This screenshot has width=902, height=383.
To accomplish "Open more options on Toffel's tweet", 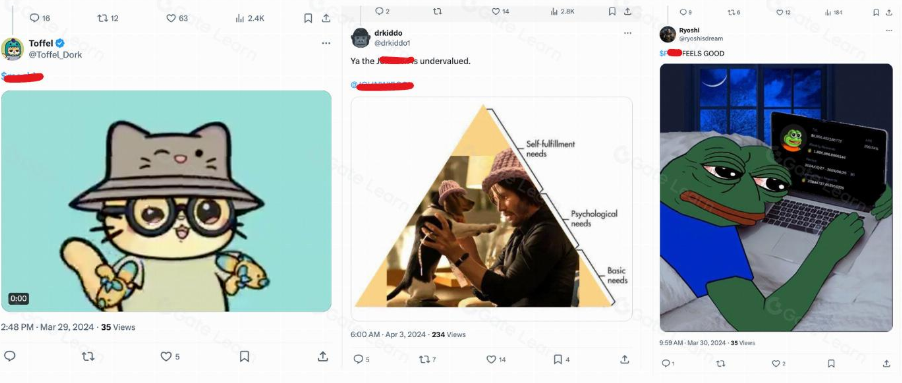I will (x=326, y=43).
